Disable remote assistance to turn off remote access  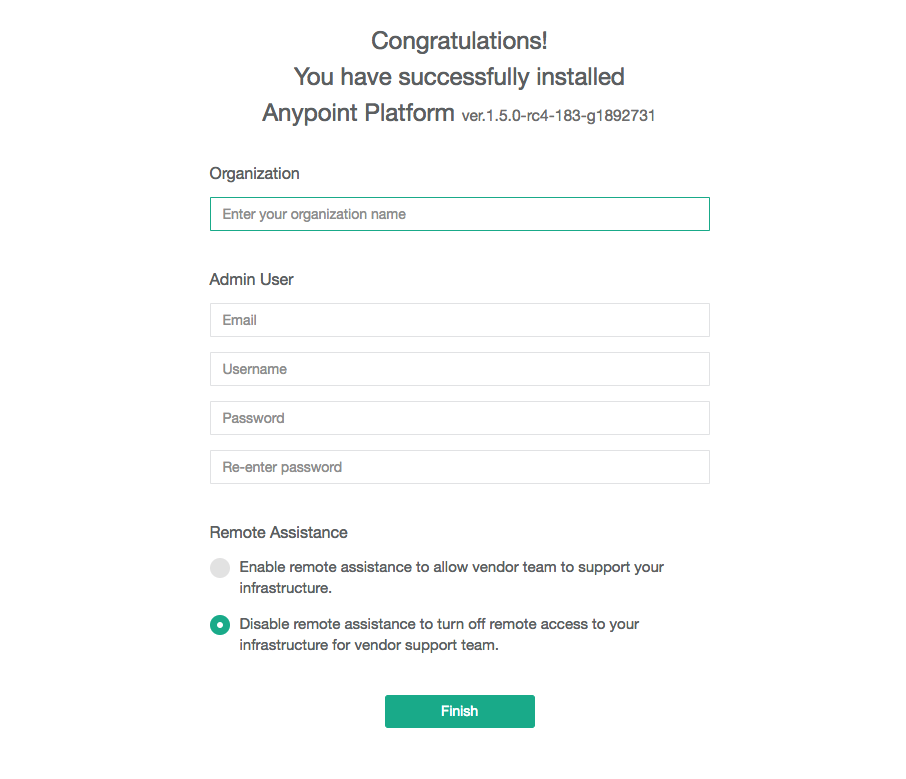(x=219, y=625)
